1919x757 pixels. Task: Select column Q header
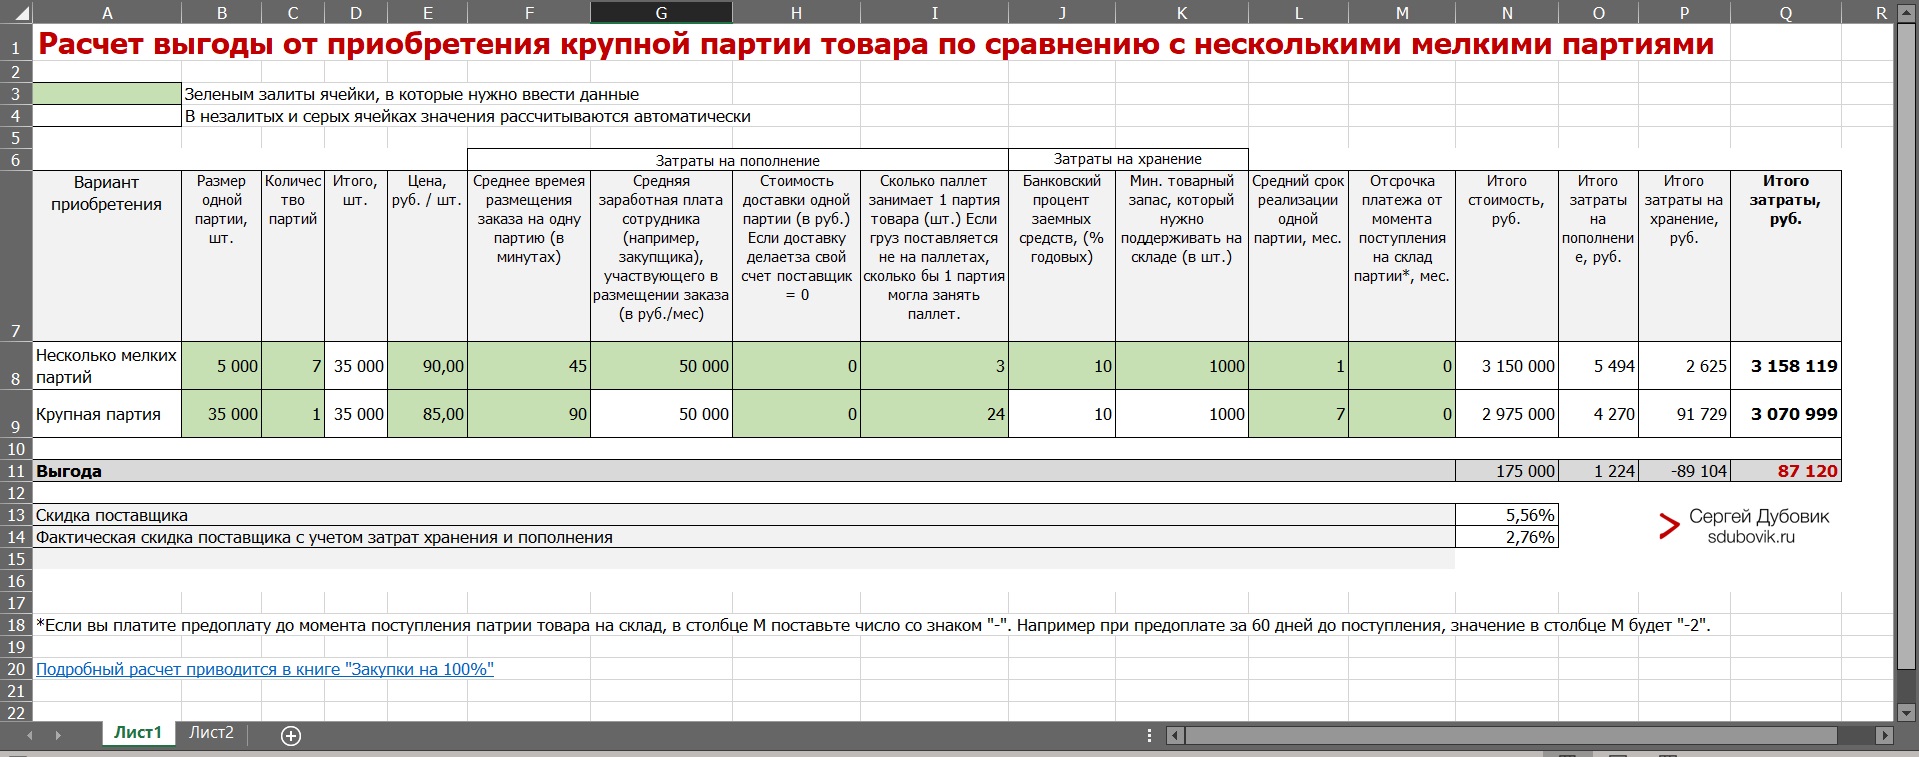[1786, 13]
